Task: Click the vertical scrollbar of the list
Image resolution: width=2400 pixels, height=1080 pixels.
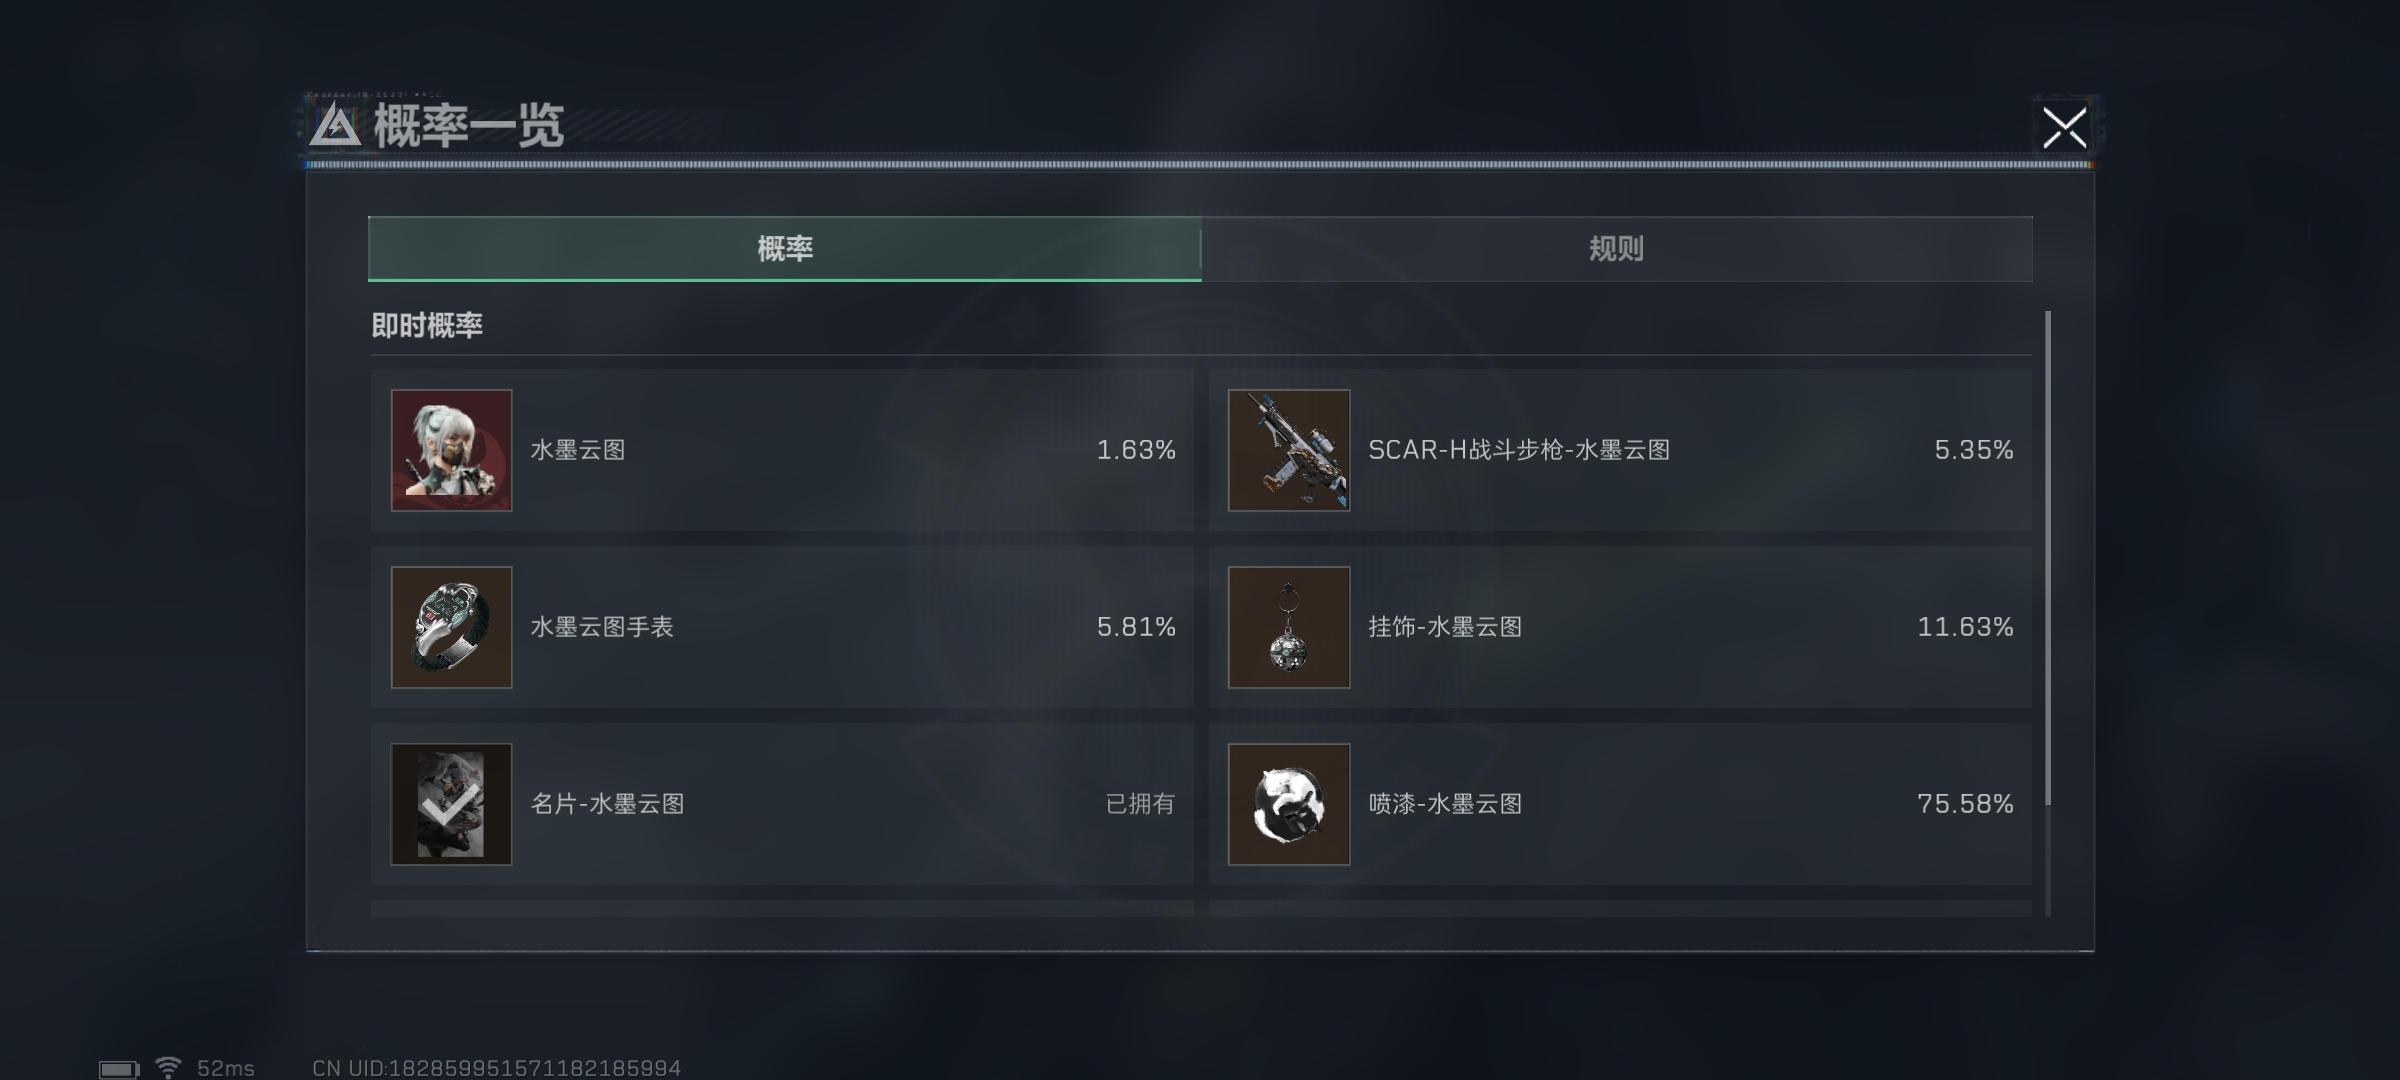Action: coord(2048,558)
